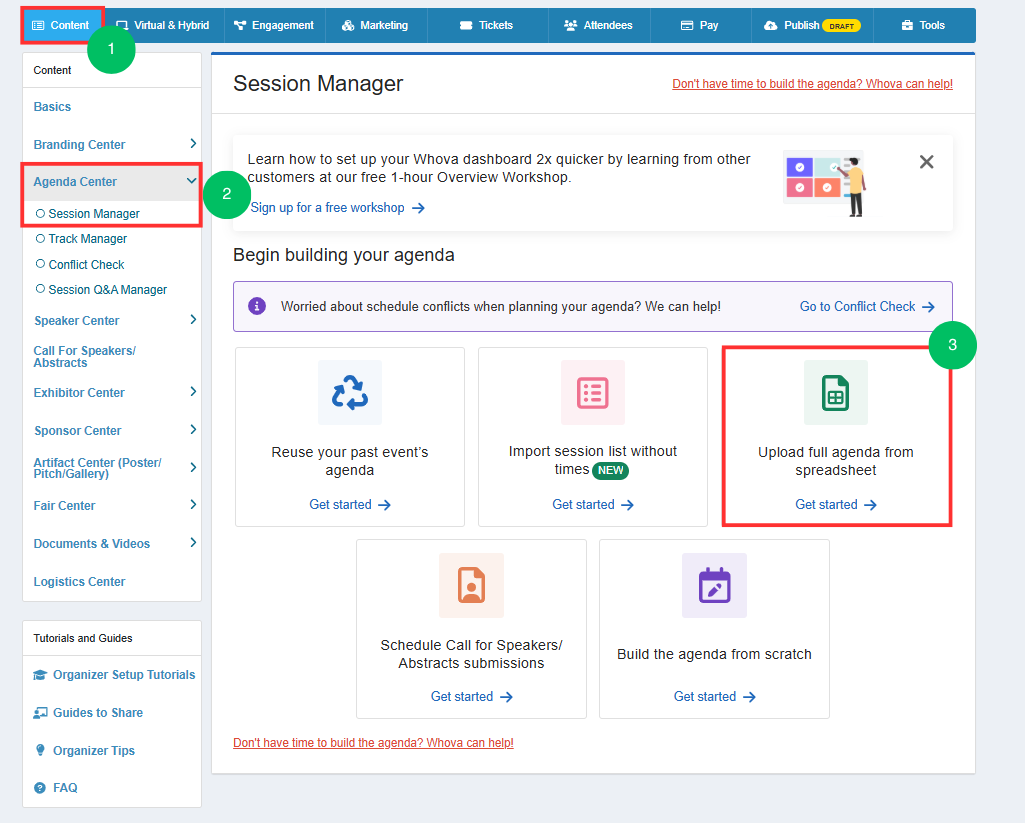Click the yellow DRAFT status badge

coord(841,26)
